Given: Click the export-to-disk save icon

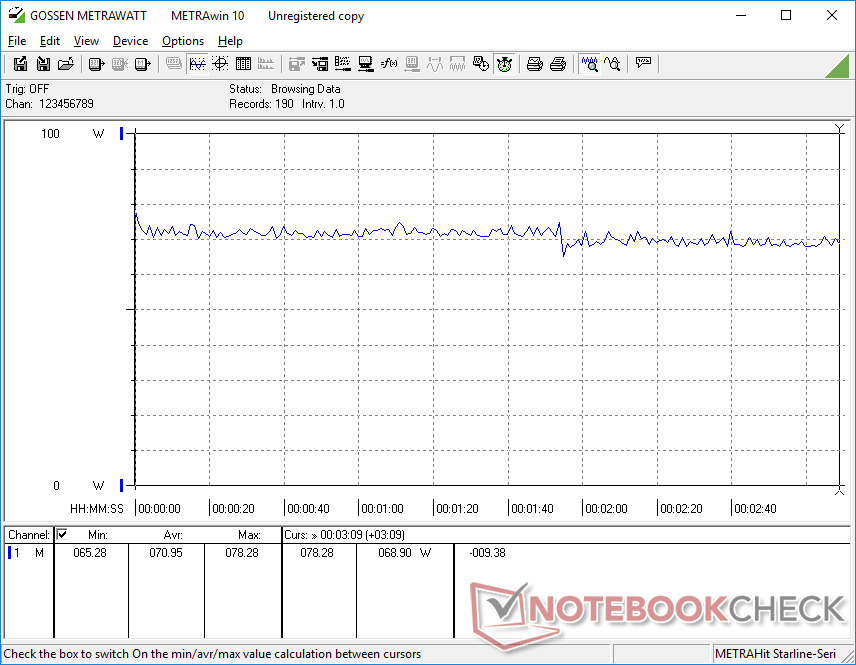Looking at the screenshot, I should (20, 64).
